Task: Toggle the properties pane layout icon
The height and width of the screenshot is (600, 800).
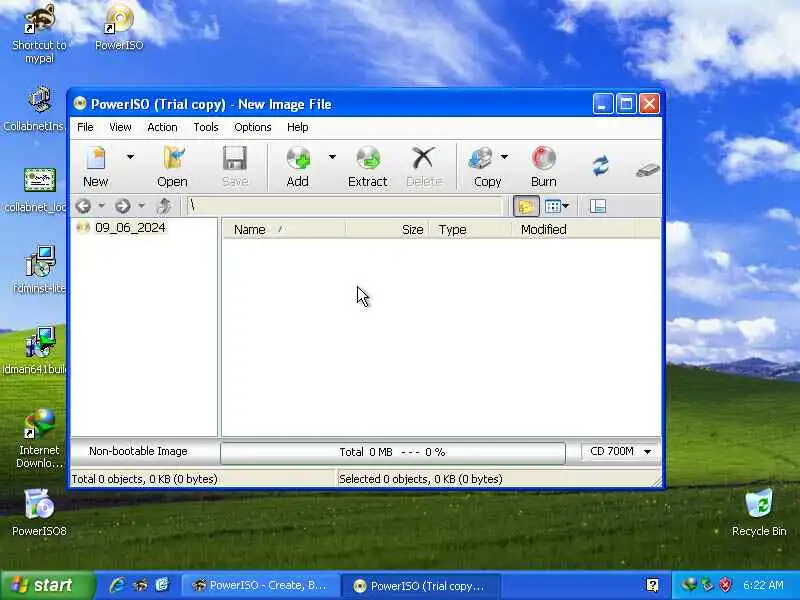Action: point(597,206)
